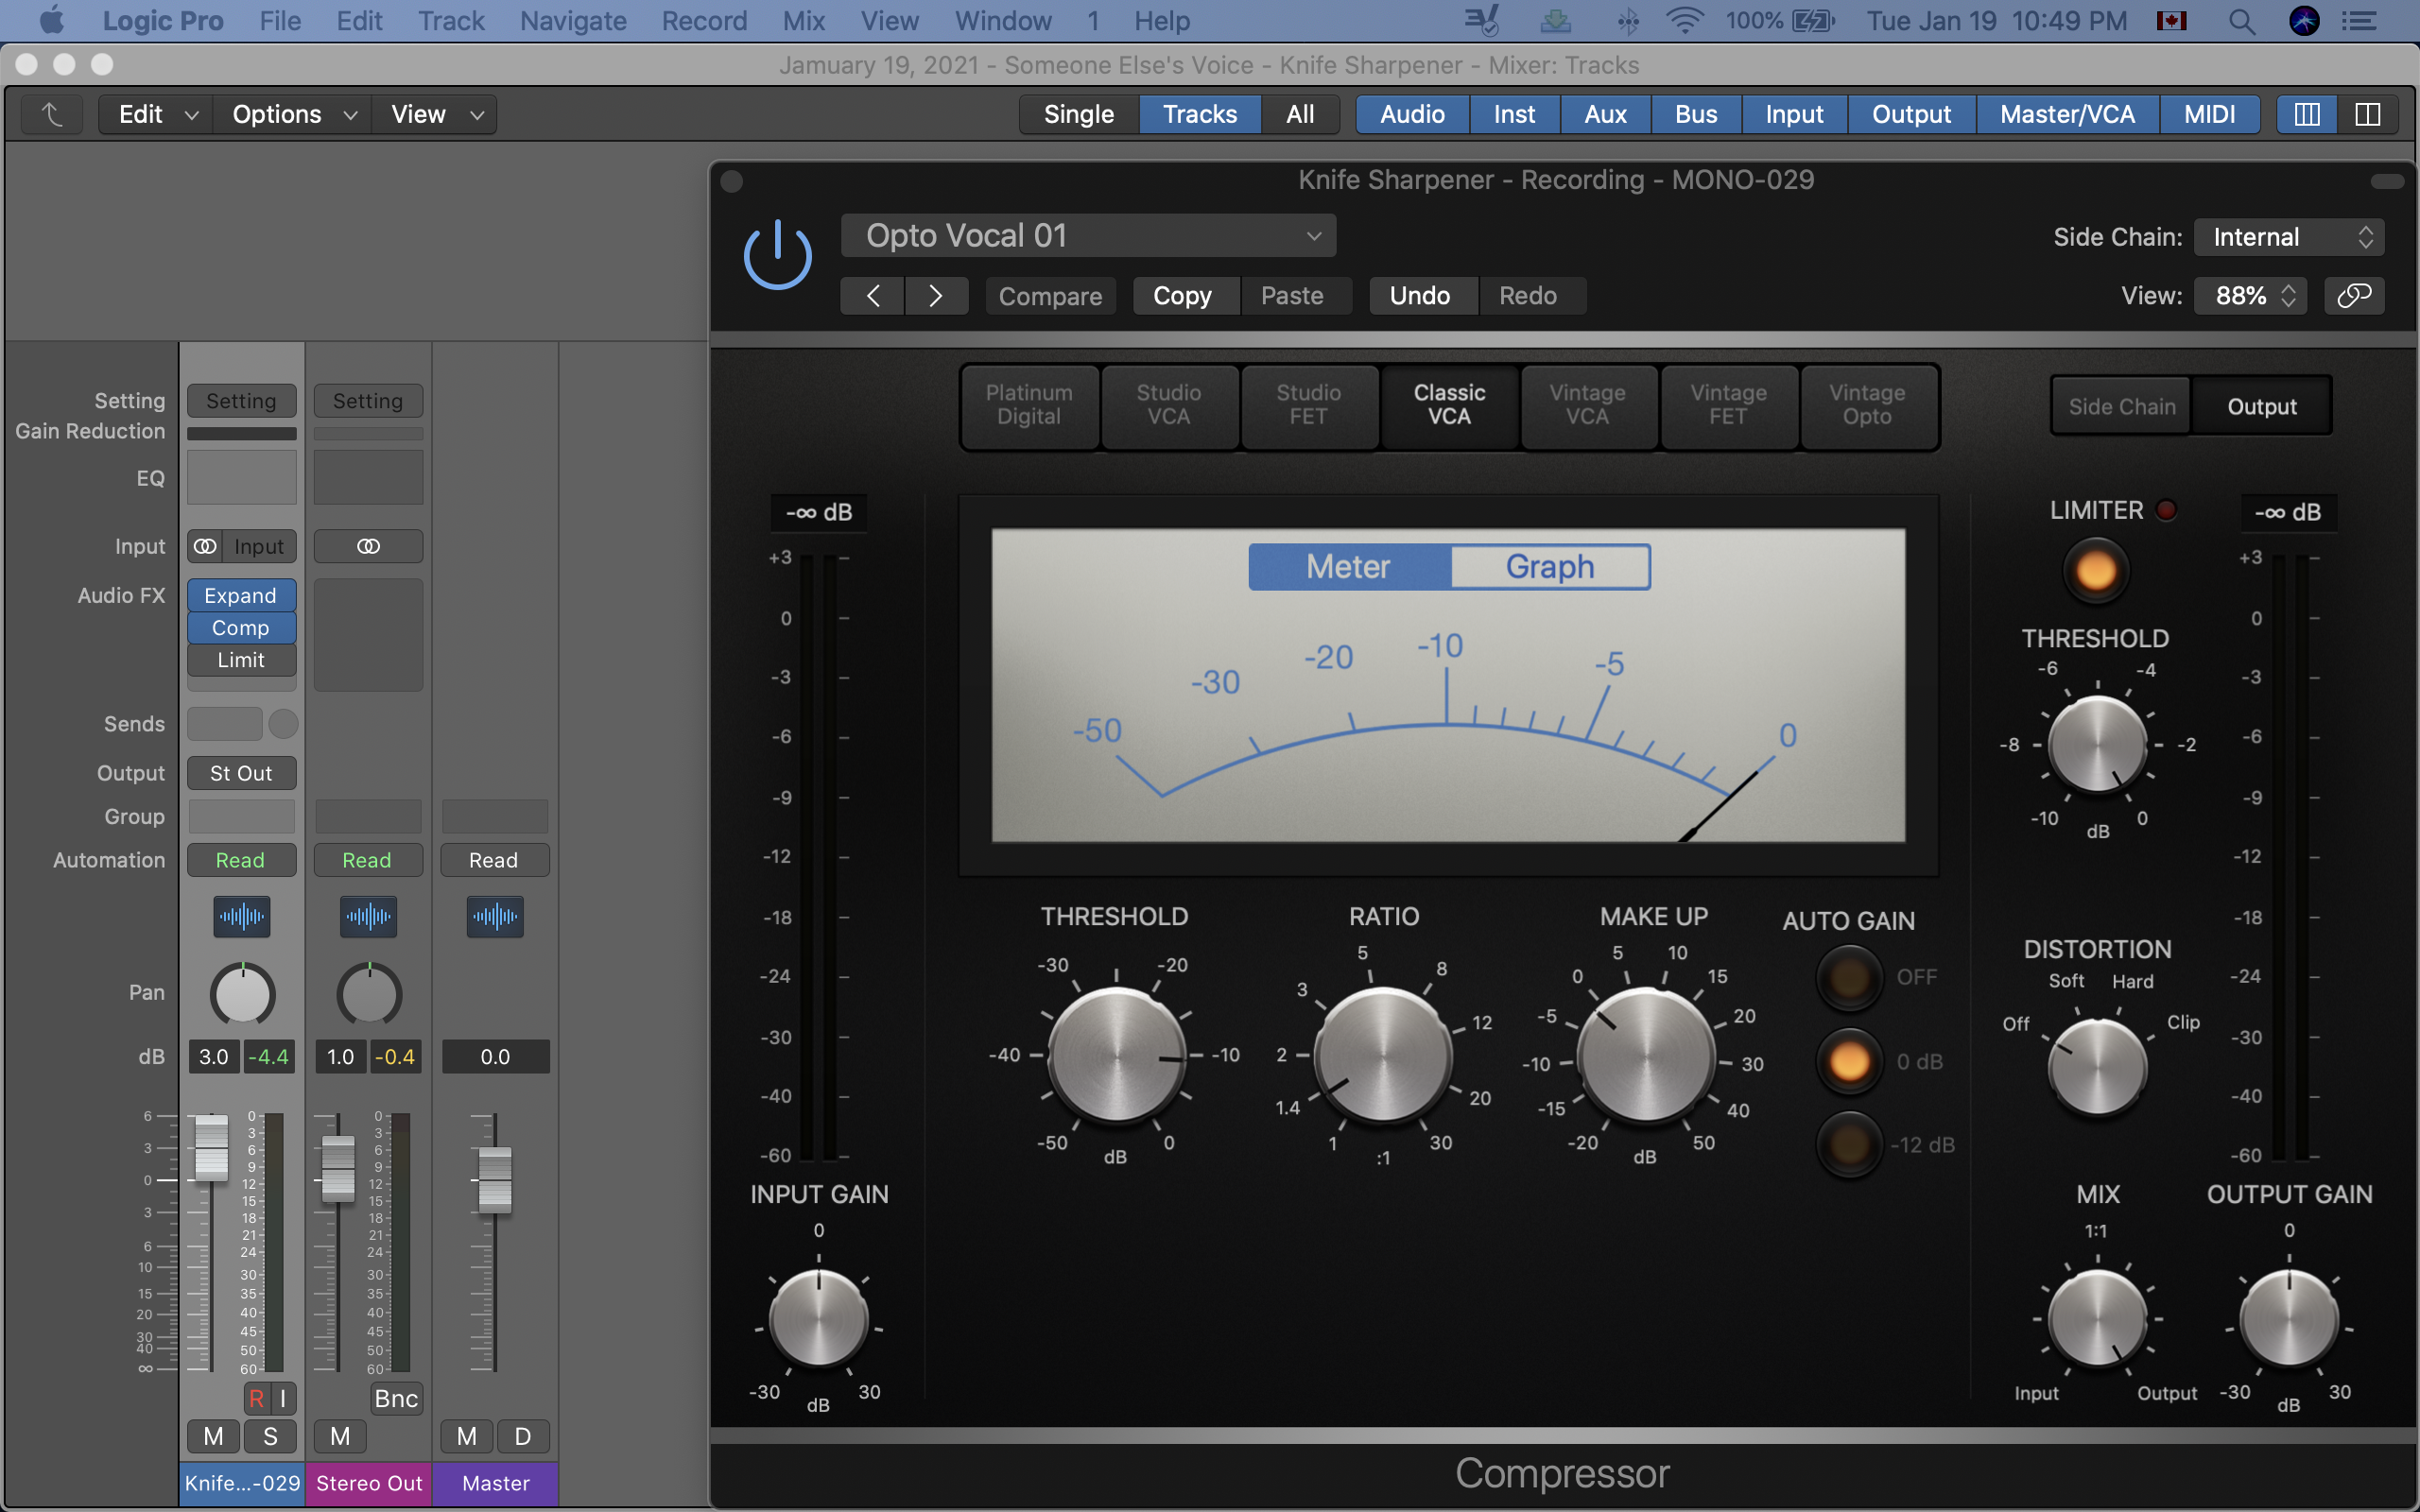
Task: Click Knife Sharpener track waveform icon
Action: 242,916
